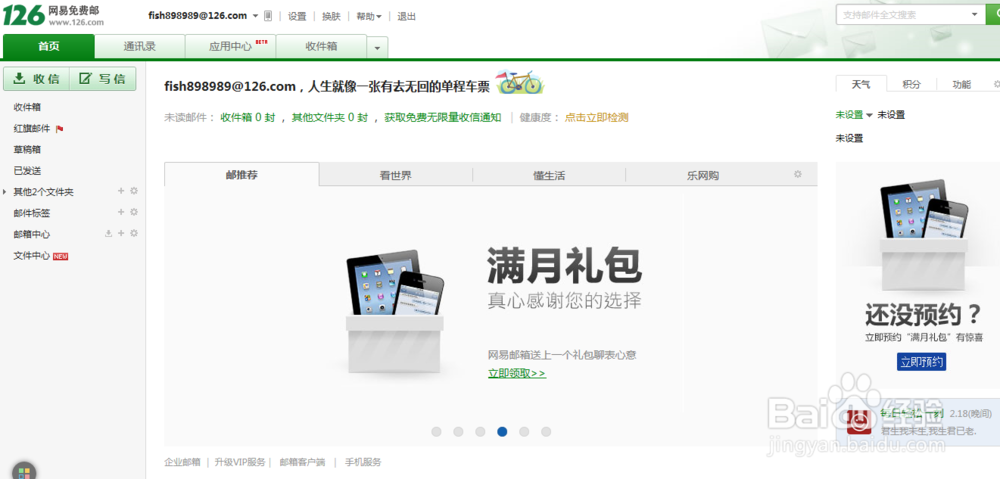Click the red NEW badge beside 文件中心
Image resolution: width=1000 pixels, height=479 pixels.
[61, 256]
